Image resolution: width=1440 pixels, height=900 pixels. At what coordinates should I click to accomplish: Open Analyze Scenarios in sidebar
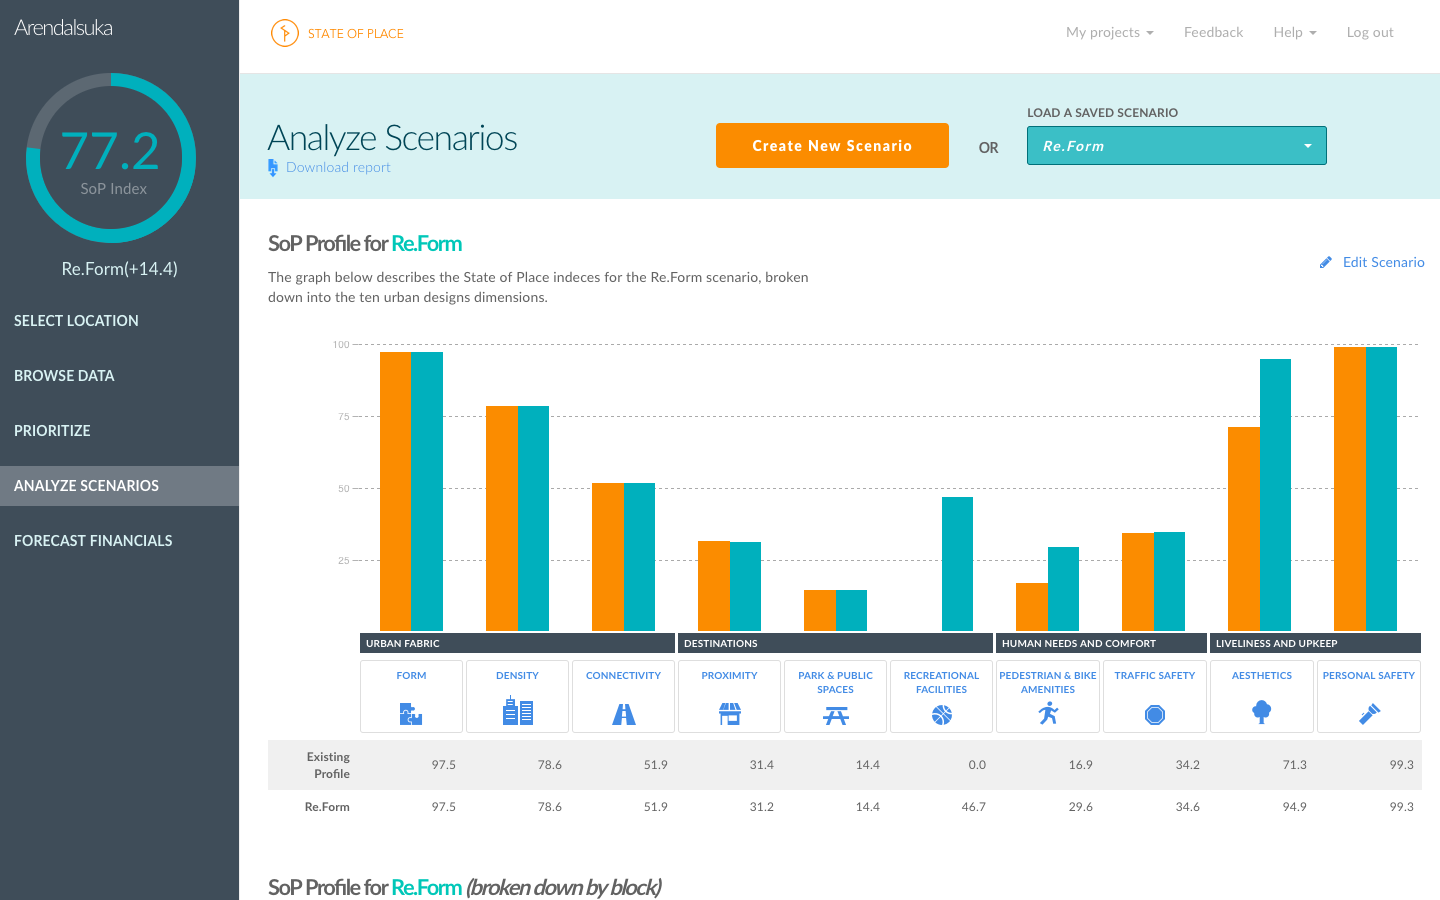120,486
